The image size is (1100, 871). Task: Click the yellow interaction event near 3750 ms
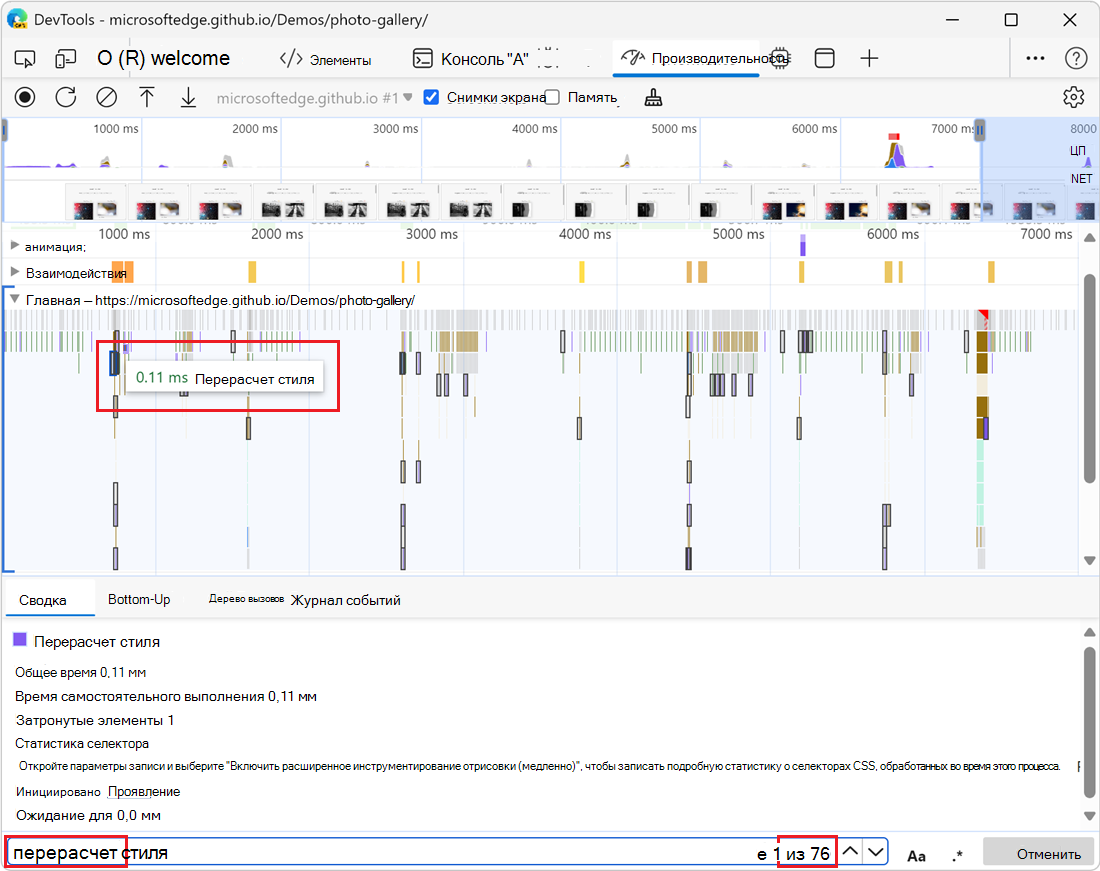coord(582,271)
